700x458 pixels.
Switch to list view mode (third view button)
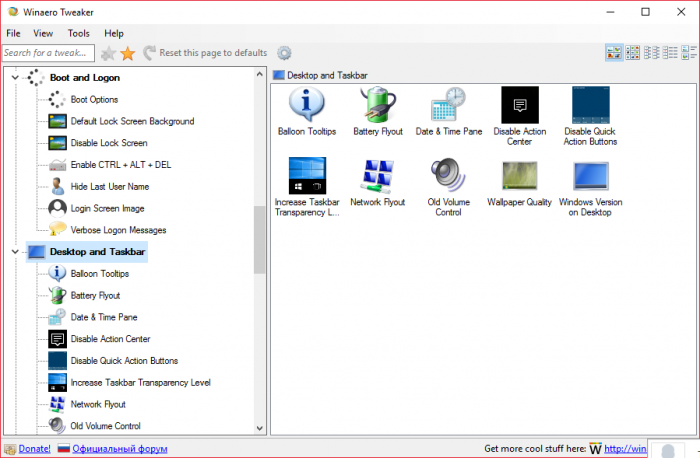(x=651, y=53)
